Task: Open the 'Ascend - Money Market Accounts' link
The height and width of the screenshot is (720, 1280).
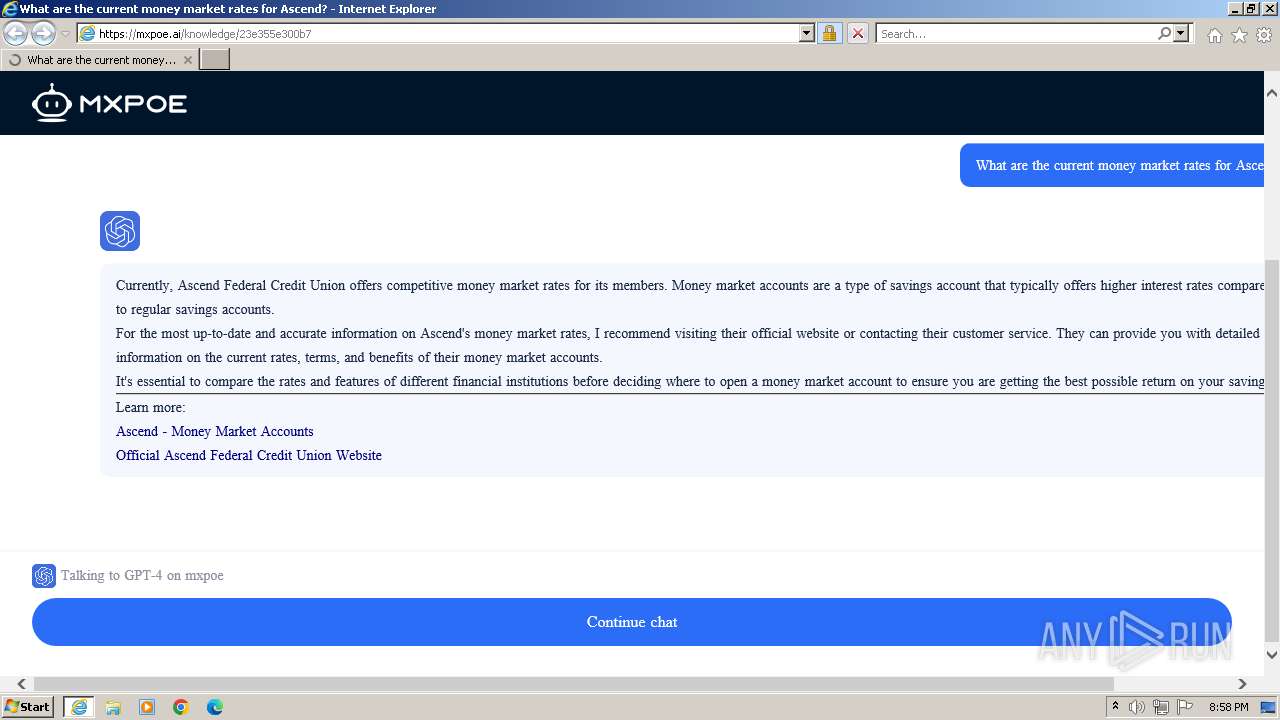Action: click(215, 431)
